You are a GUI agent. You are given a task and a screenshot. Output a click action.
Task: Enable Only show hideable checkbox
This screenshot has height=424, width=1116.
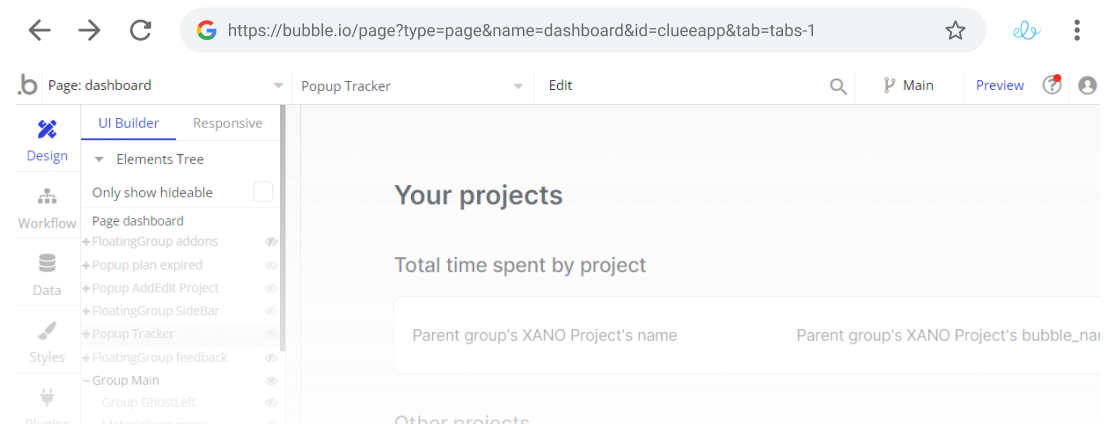click(x=263, y=192)
